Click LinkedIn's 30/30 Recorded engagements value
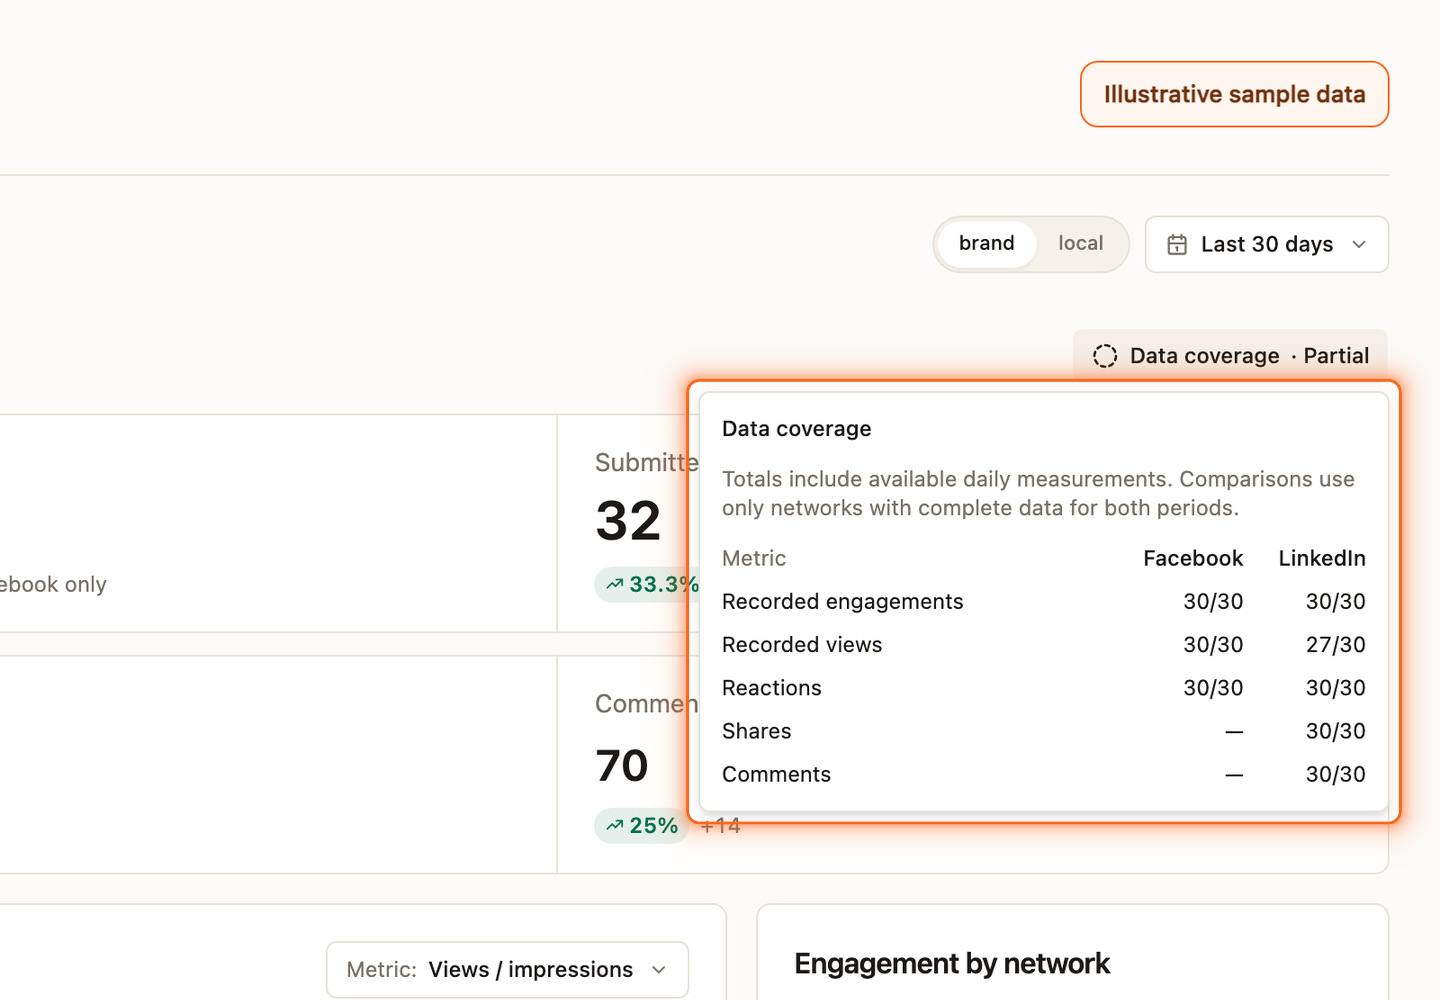The image size is (1440, 1000). click(x=1336, y=601)
